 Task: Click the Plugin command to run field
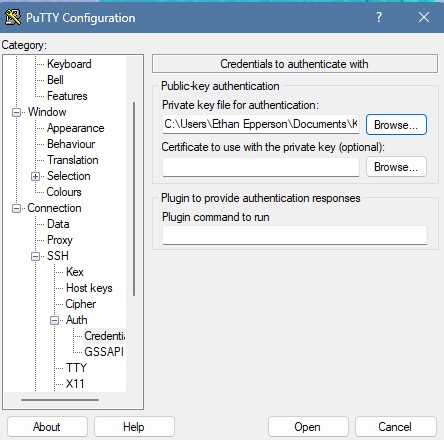tap(295, 235)
